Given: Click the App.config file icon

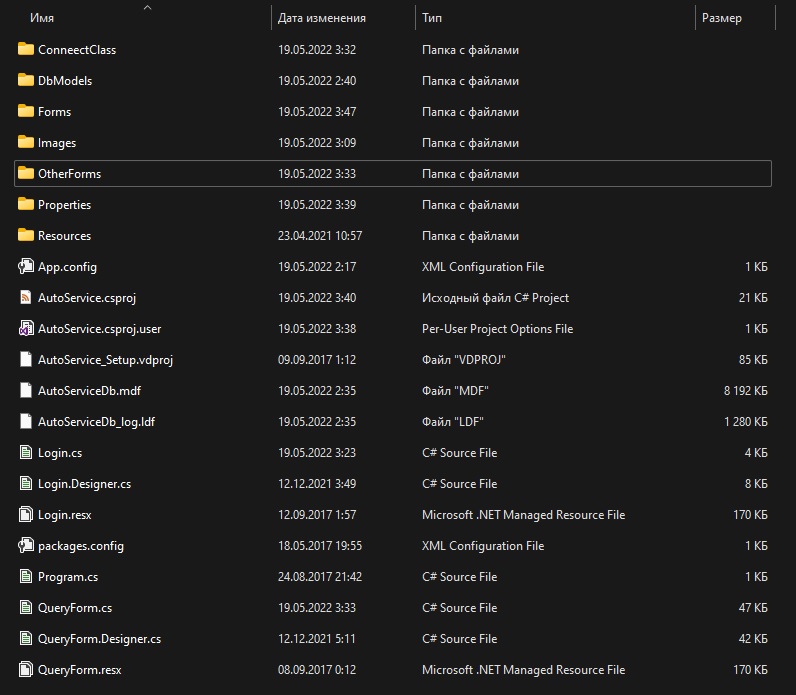Looking at the screenshot, I should (26, 267).
